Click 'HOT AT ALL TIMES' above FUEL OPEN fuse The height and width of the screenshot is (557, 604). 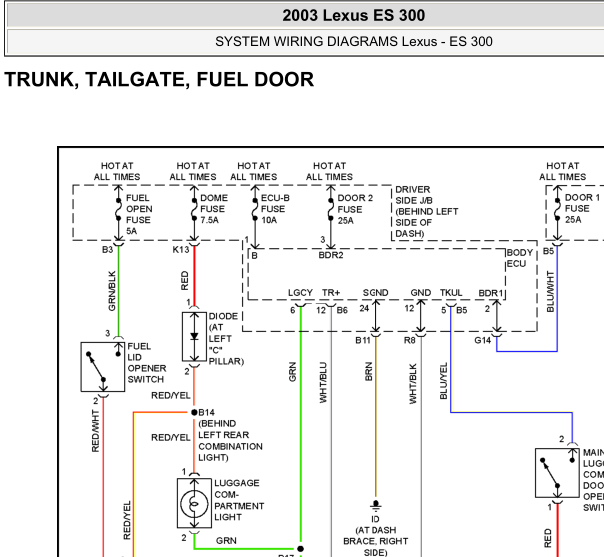(117, 171)
